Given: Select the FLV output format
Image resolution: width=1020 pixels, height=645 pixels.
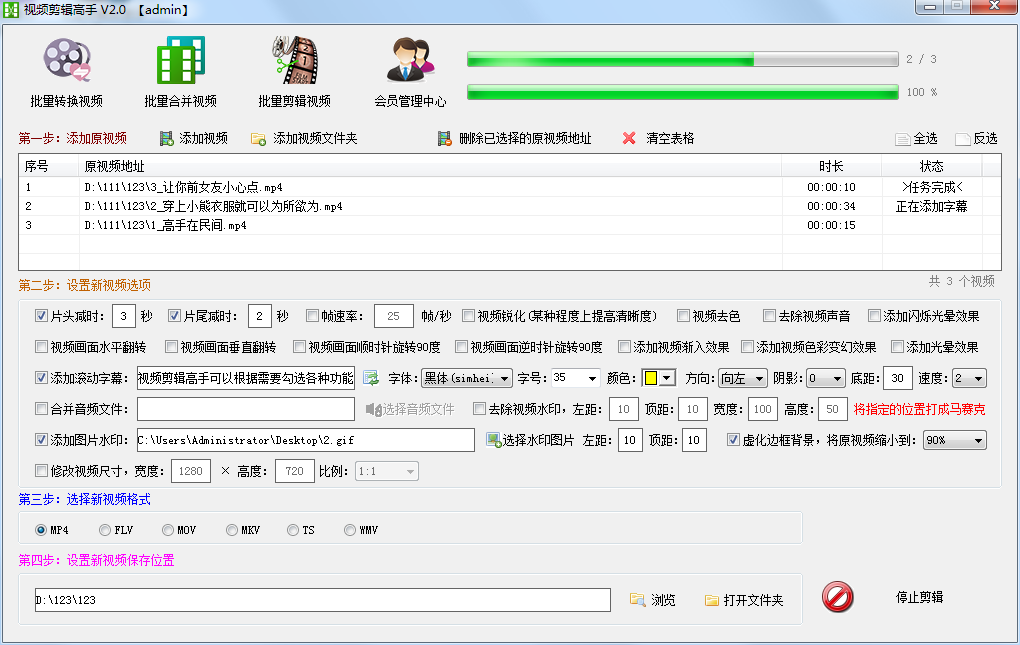Looking at the screenshot, I should pos(105,531).
